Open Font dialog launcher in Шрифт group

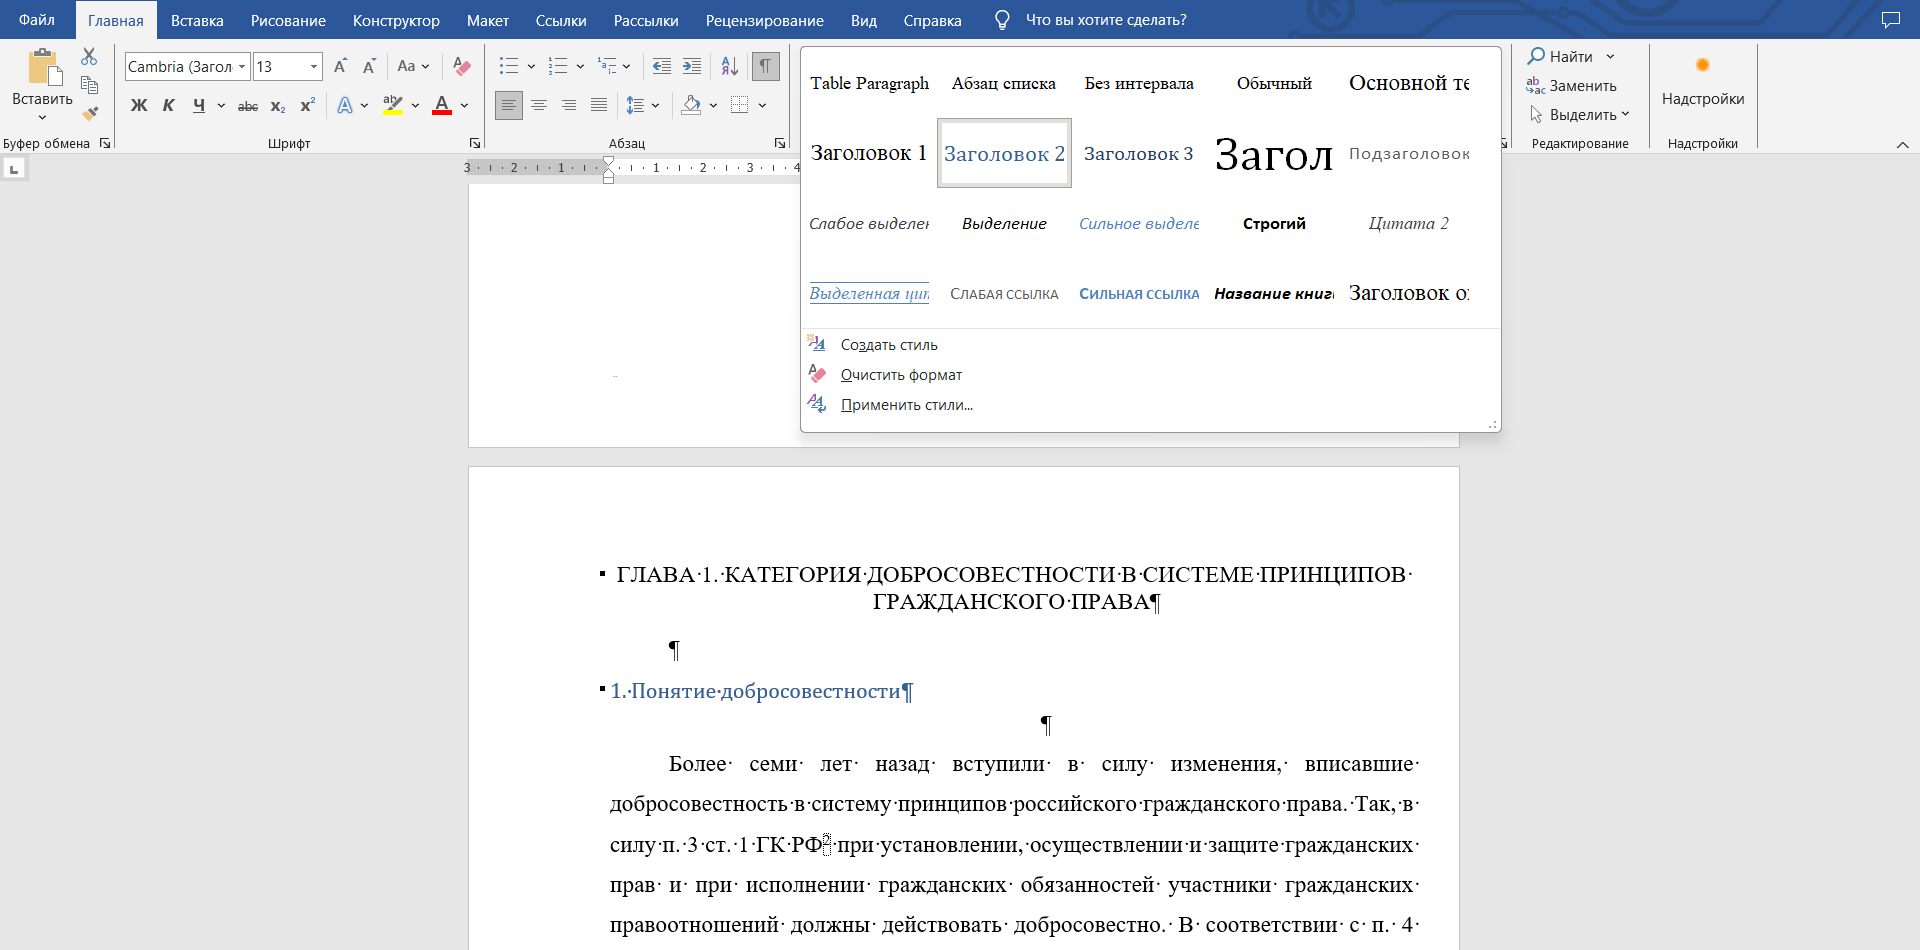[x=475, y=143]
